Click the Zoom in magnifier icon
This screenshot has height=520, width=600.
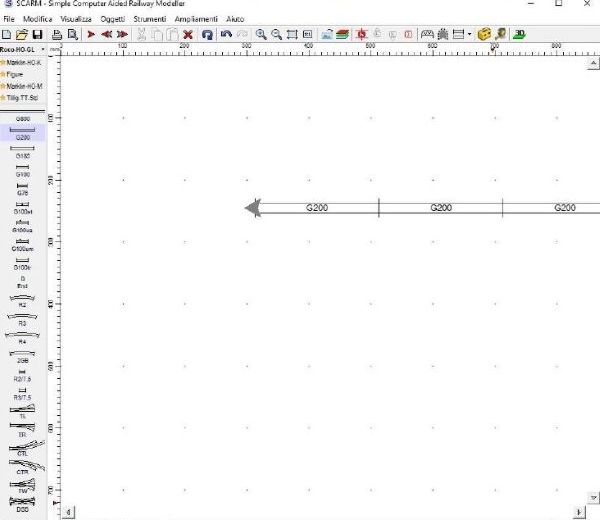tap(261, 34)
